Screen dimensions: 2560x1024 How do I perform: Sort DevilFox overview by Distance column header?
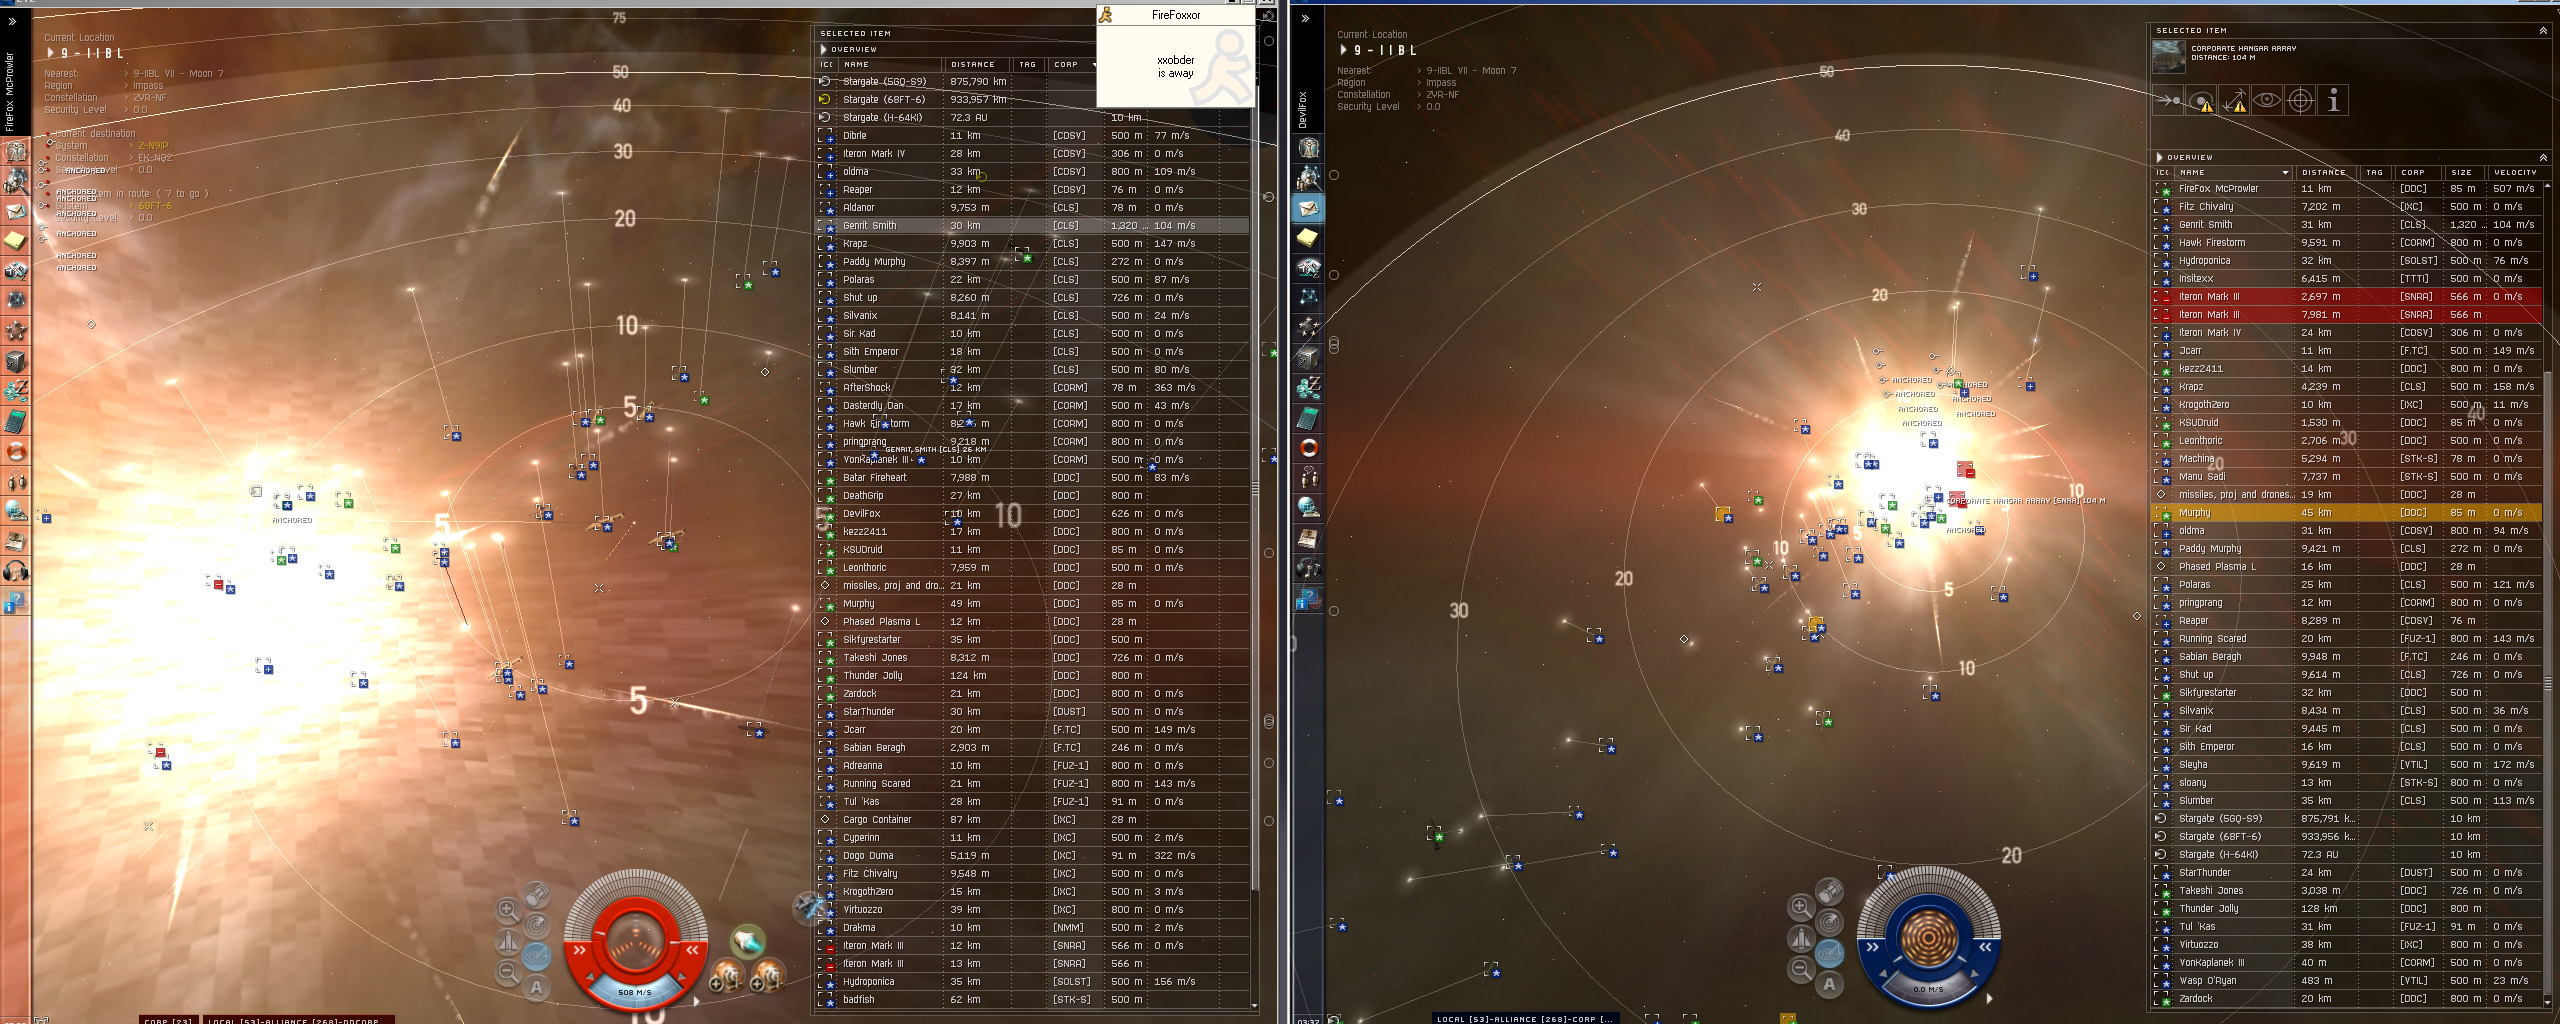(x=2324, y=172)
